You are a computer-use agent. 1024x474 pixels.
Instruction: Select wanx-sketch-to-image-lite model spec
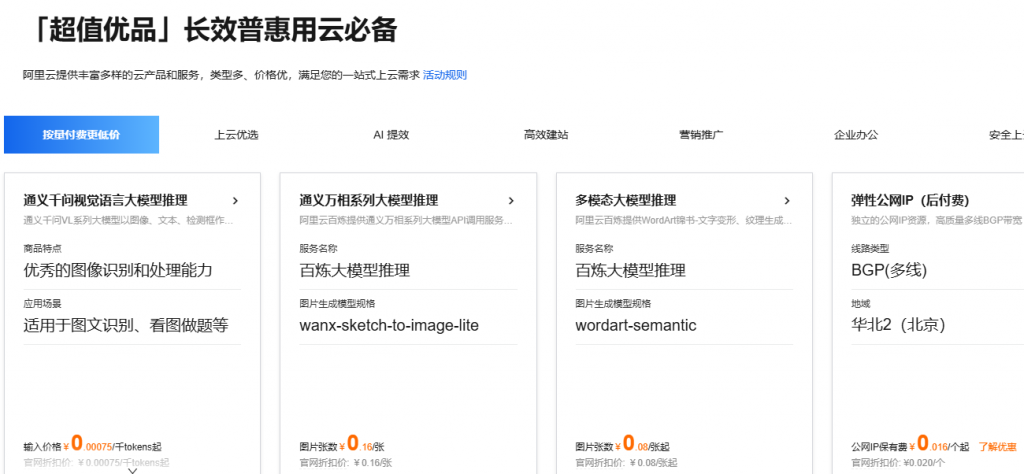[389, 325]
